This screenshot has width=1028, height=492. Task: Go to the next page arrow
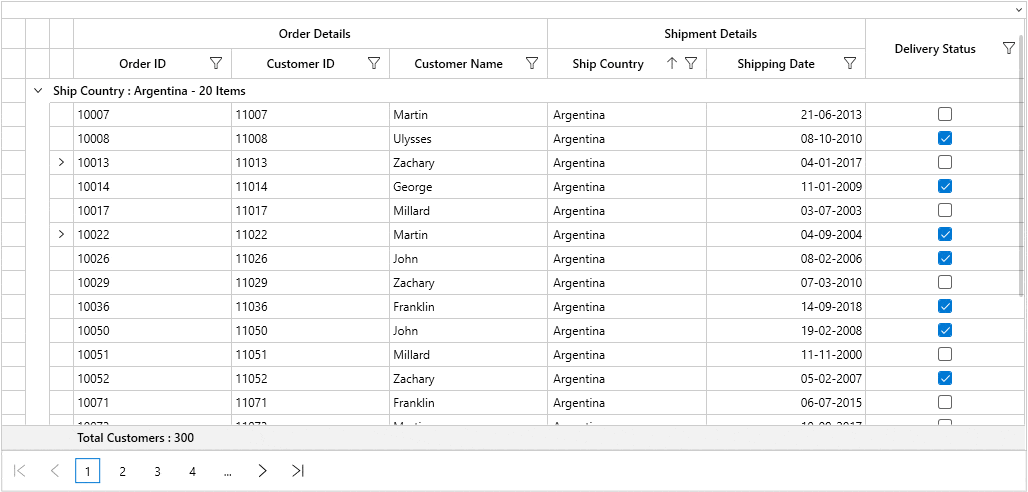(262, 471)
